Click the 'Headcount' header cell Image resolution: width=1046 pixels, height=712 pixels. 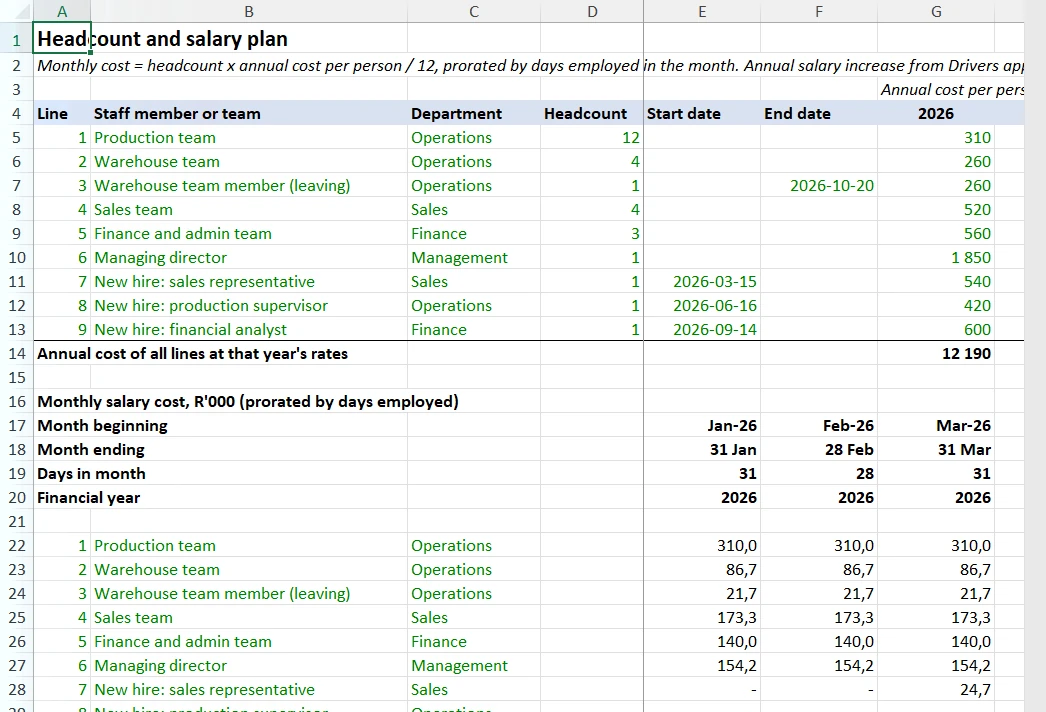(592, 113)
